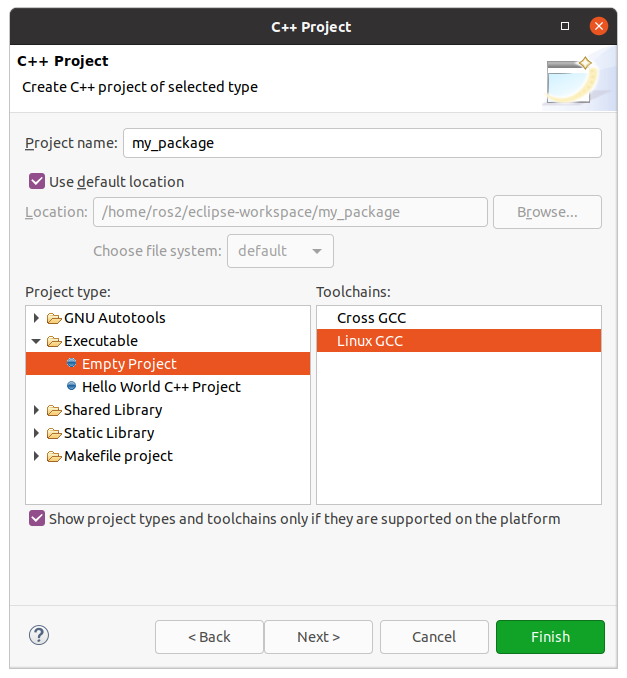The height and width of the screenshot is (678, 627).
Task: Cancel the C++ Project wizard
Action: coord(434,637)
